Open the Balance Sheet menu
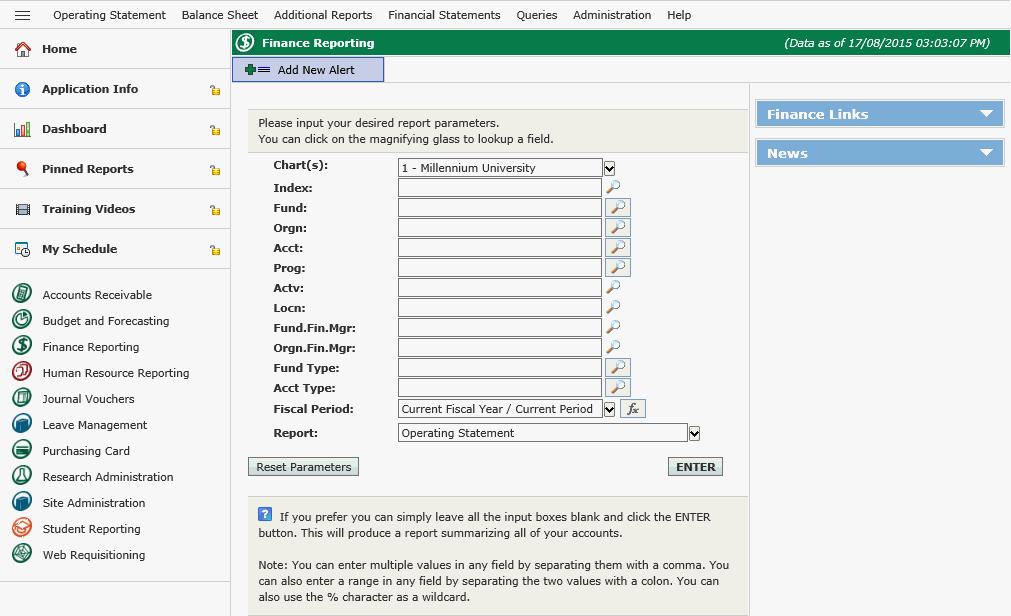The width and height of the screenshot is (1011, 616). coord(220,15)
